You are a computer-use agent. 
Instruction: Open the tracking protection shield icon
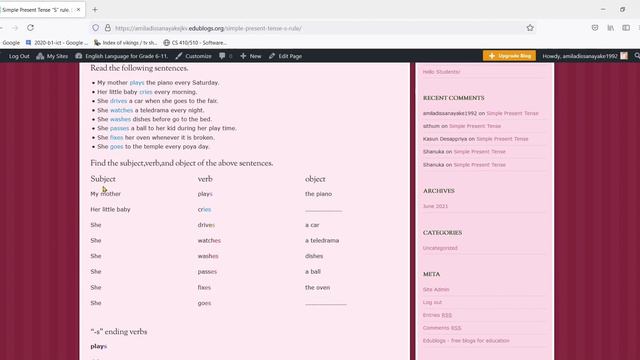pyautogui.click(x=96, y=28)
